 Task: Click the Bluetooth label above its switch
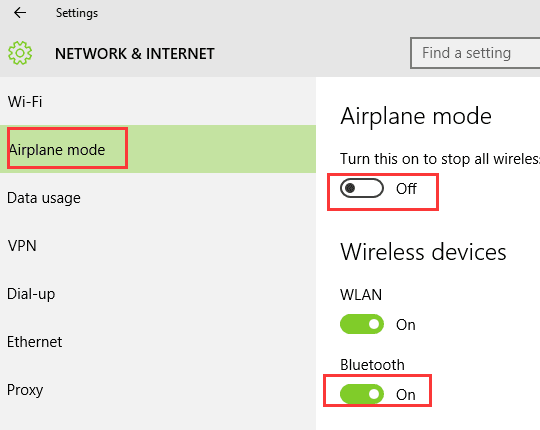(x=372, y=365)
